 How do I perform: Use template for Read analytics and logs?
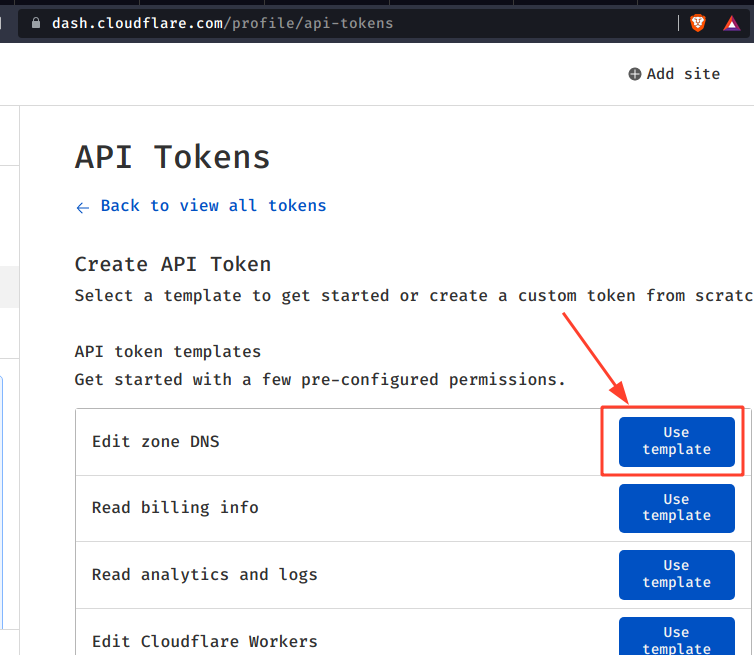pos(676,574)
